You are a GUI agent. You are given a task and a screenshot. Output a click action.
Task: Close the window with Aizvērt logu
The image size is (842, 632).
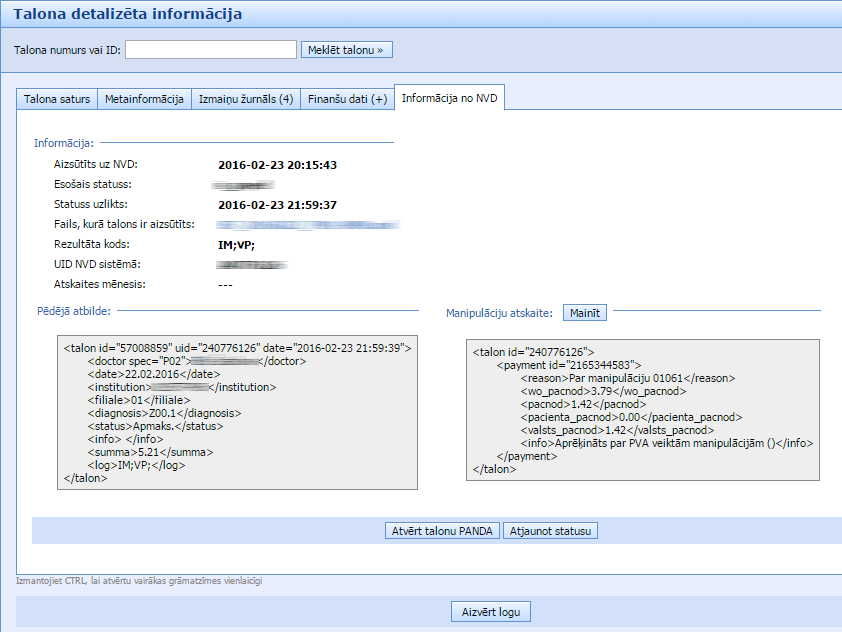click(490, 612)
